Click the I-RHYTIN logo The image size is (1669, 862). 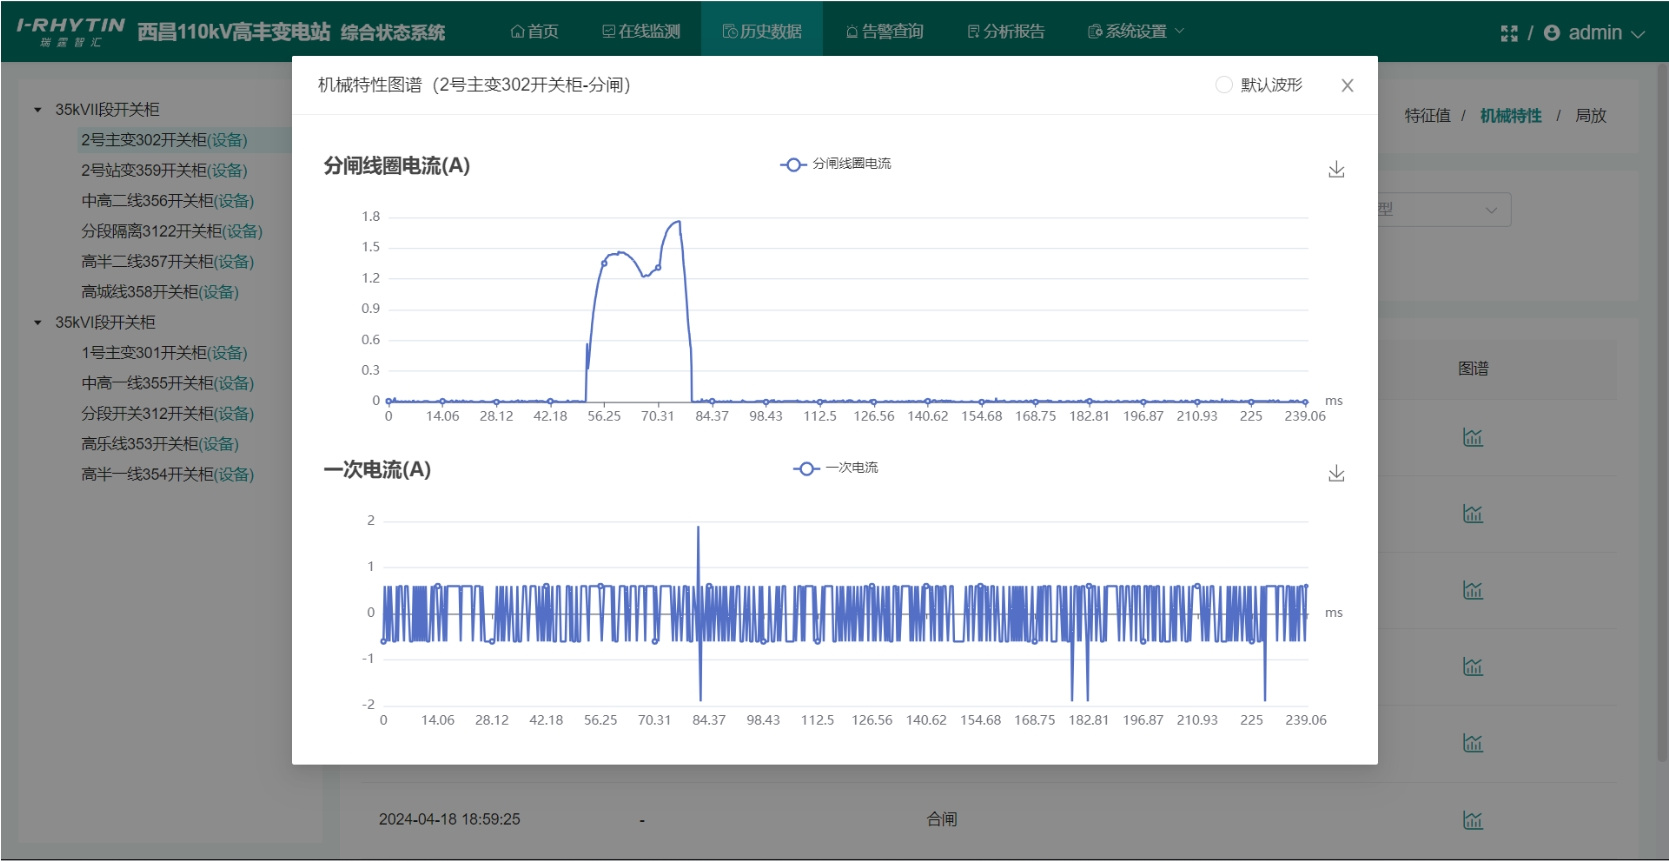point(71,31)
